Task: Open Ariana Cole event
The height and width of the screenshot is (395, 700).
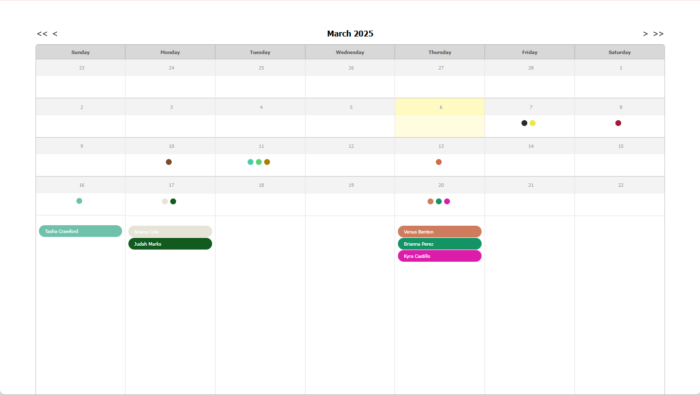Action: (170, 232)
